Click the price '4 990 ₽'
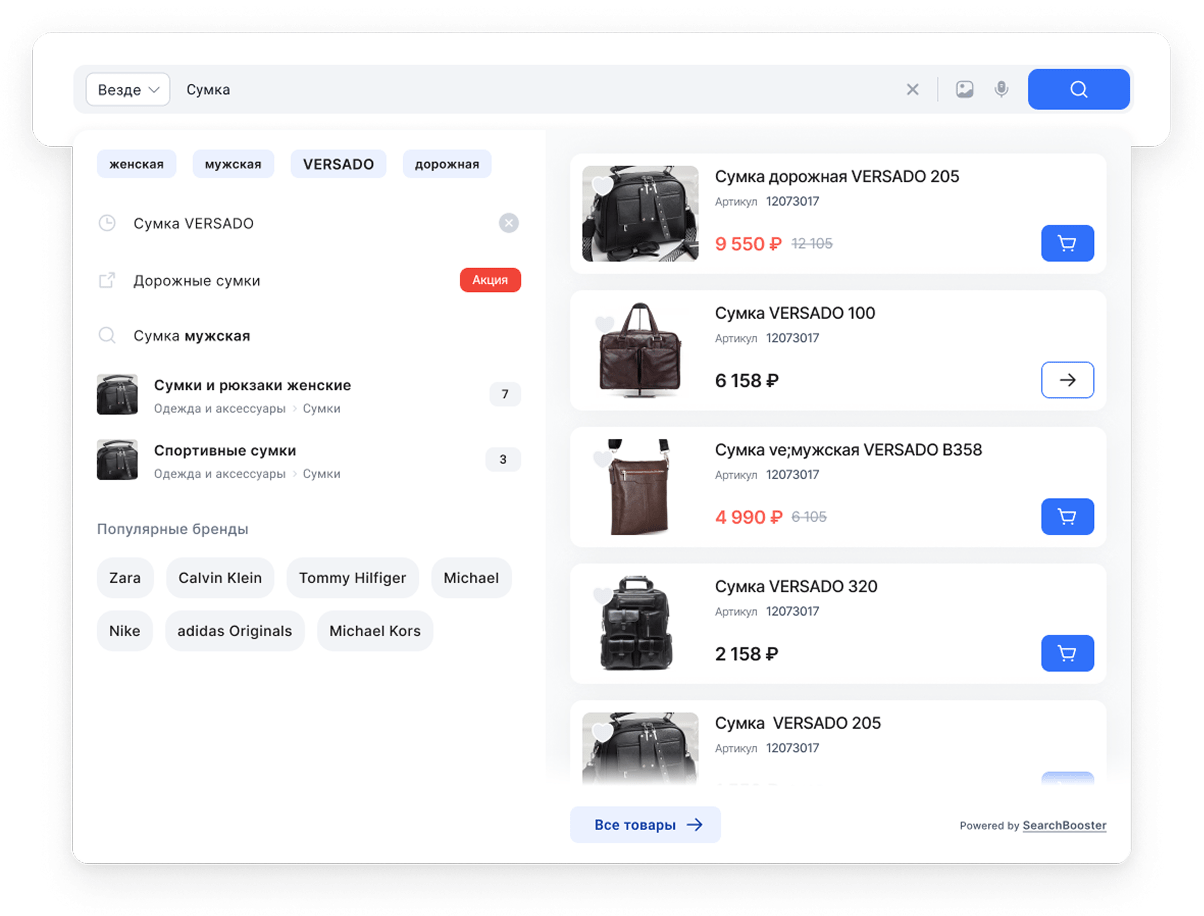Image resolution: width=1204 pixels, height=916 pixels. coord(748,518)
